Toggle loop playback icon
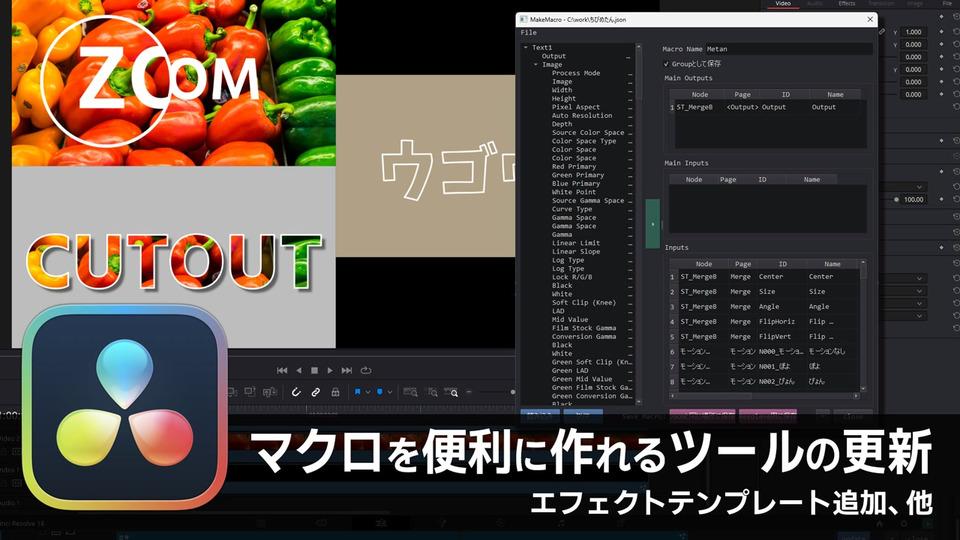 click(x=366, y=370)
